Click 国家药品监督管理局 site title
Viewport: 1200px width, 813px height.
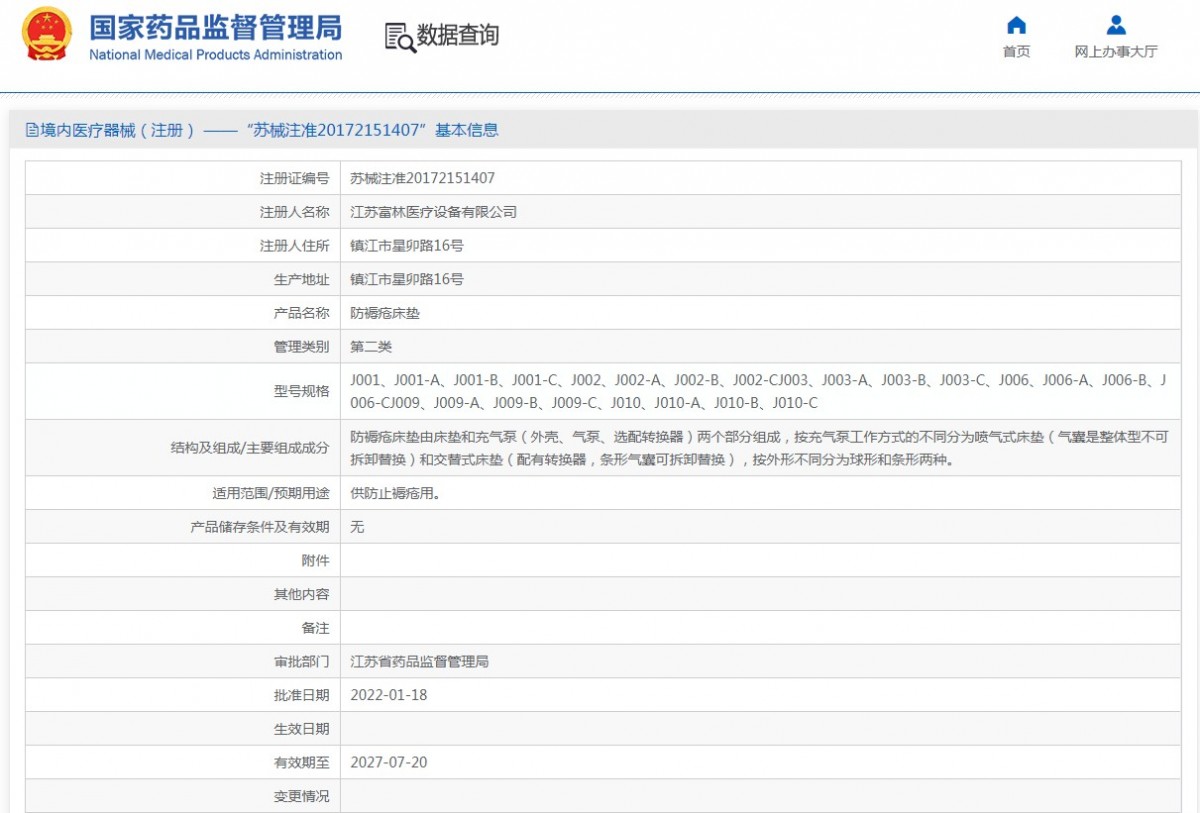point(215,27)
